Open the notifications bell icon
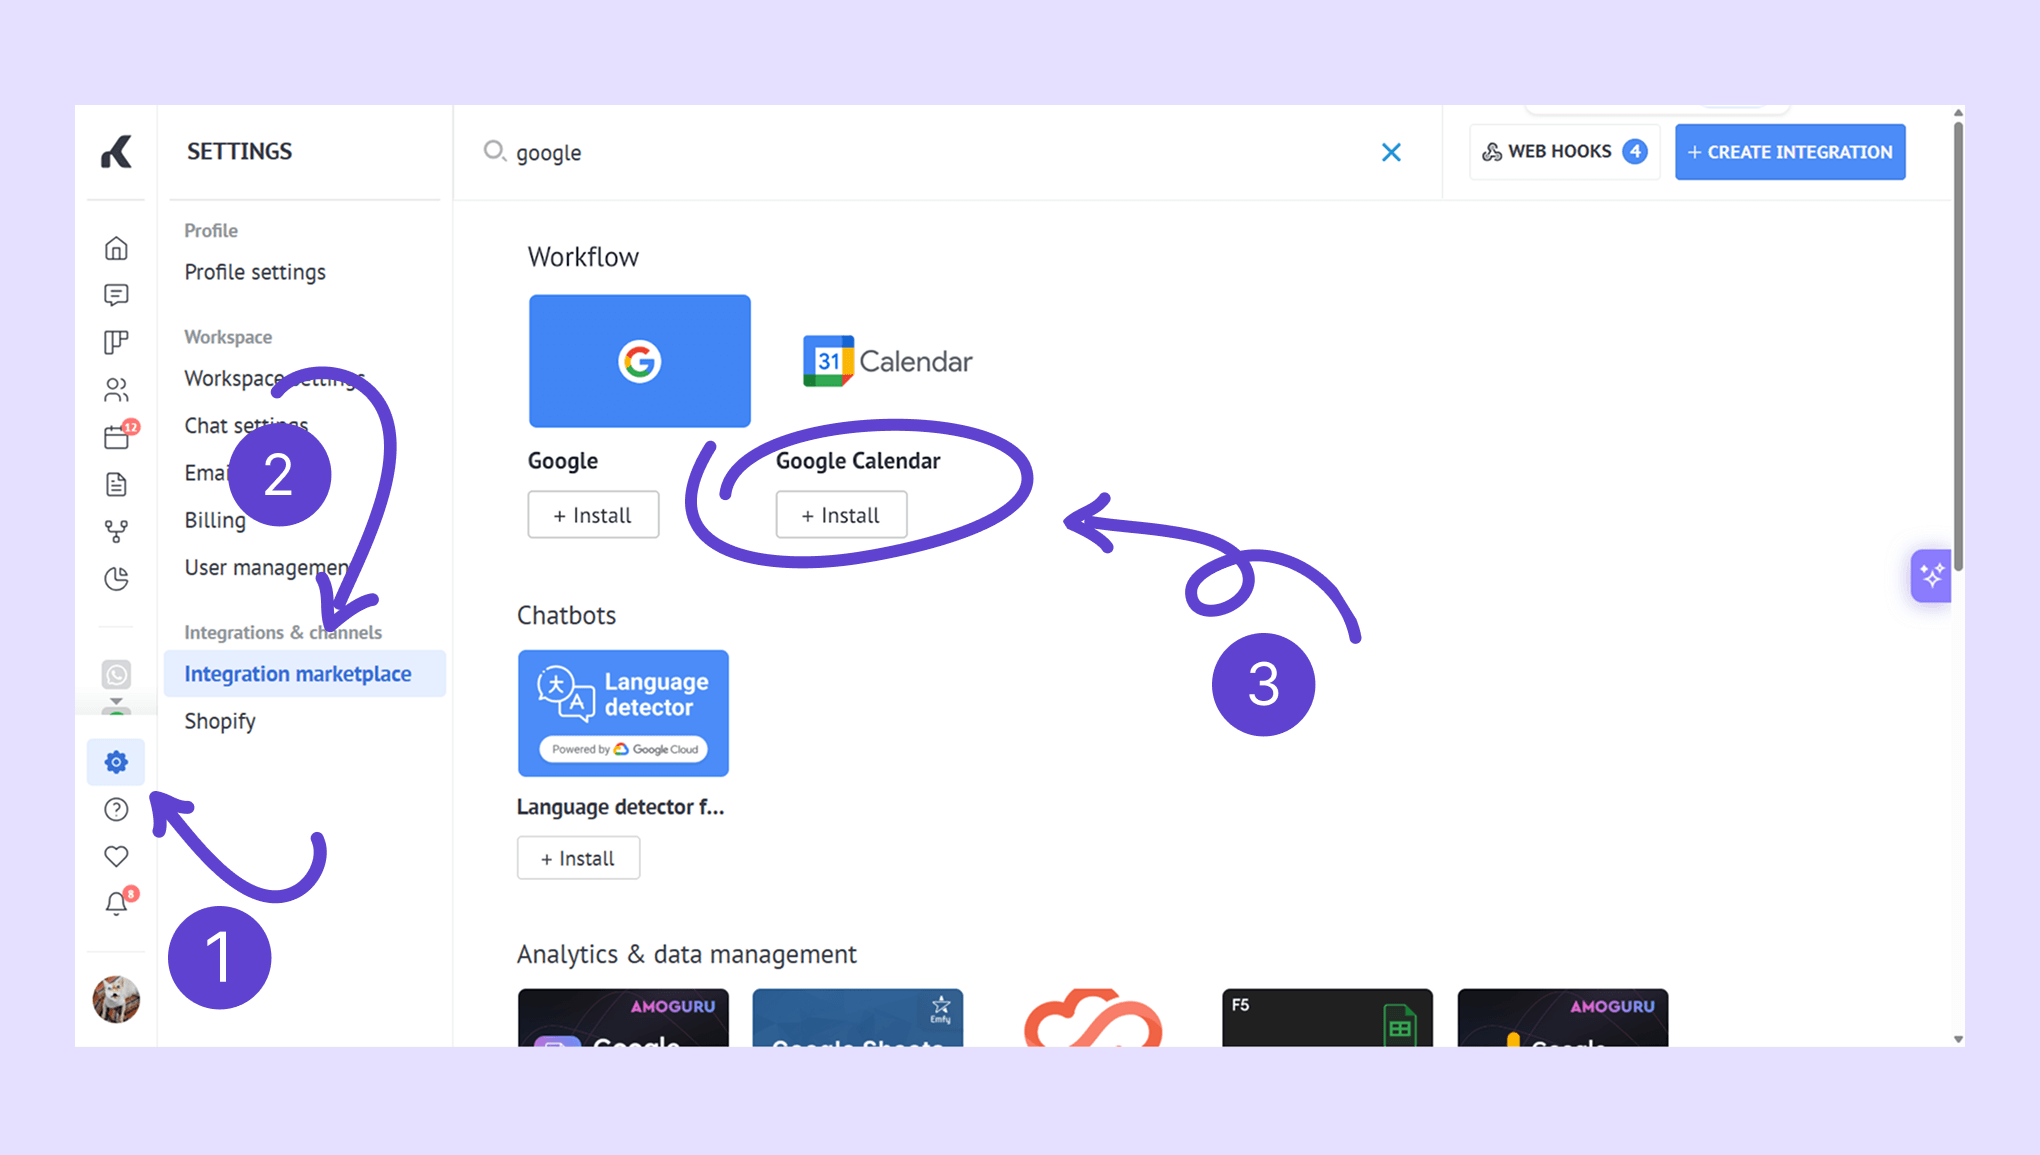The image size is (2040, 1155). pyautogui.click(x=116, y=904)
